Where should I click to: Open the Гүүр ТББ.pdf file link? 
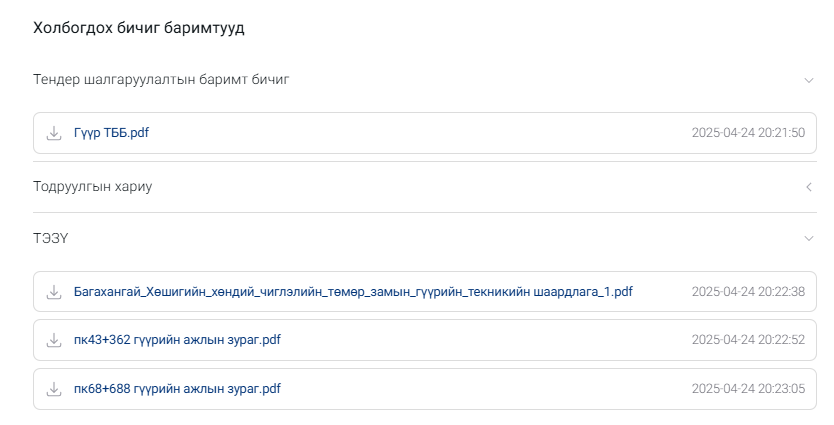click(111, 133)
